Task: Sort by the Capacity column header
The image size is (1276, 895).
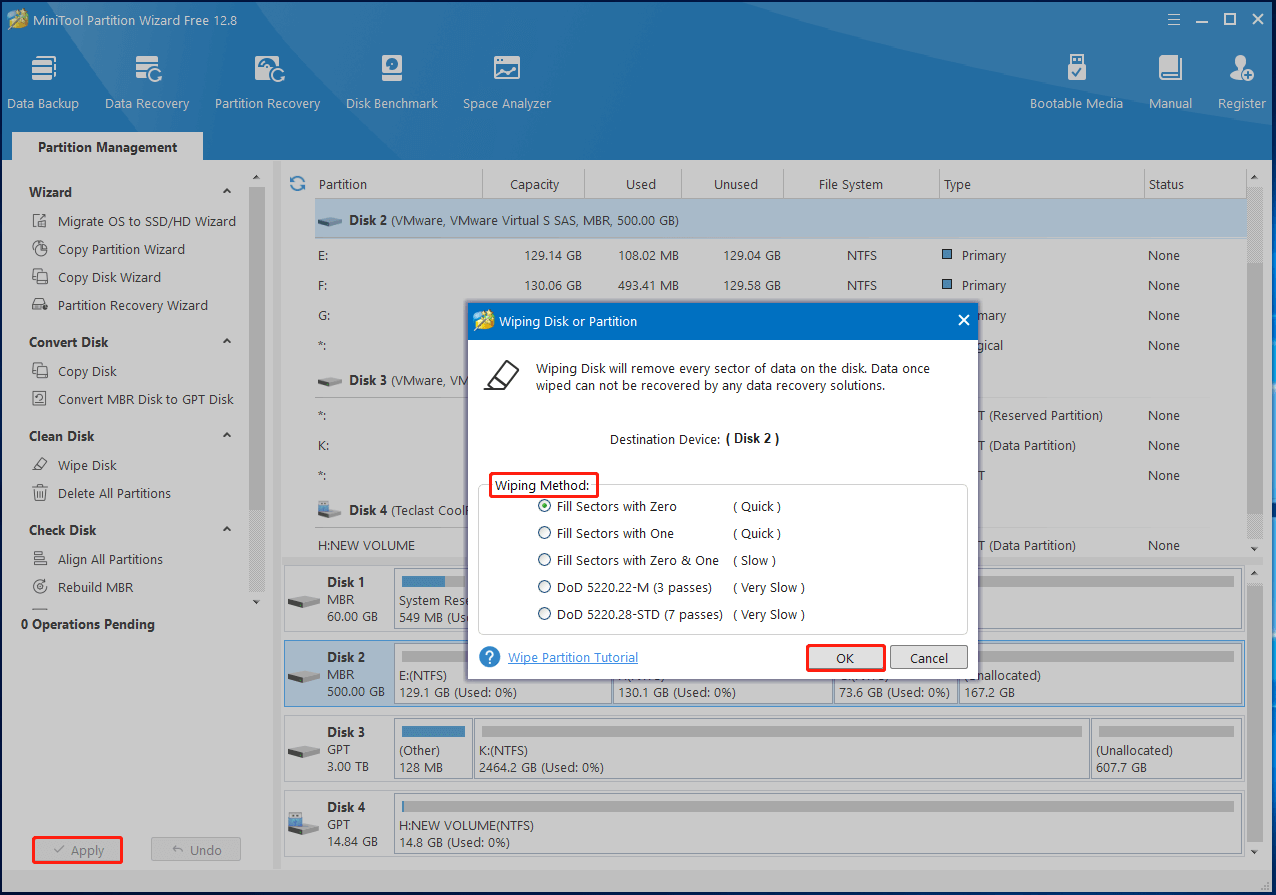Action: pyautogui.click(x=534, y=184)
